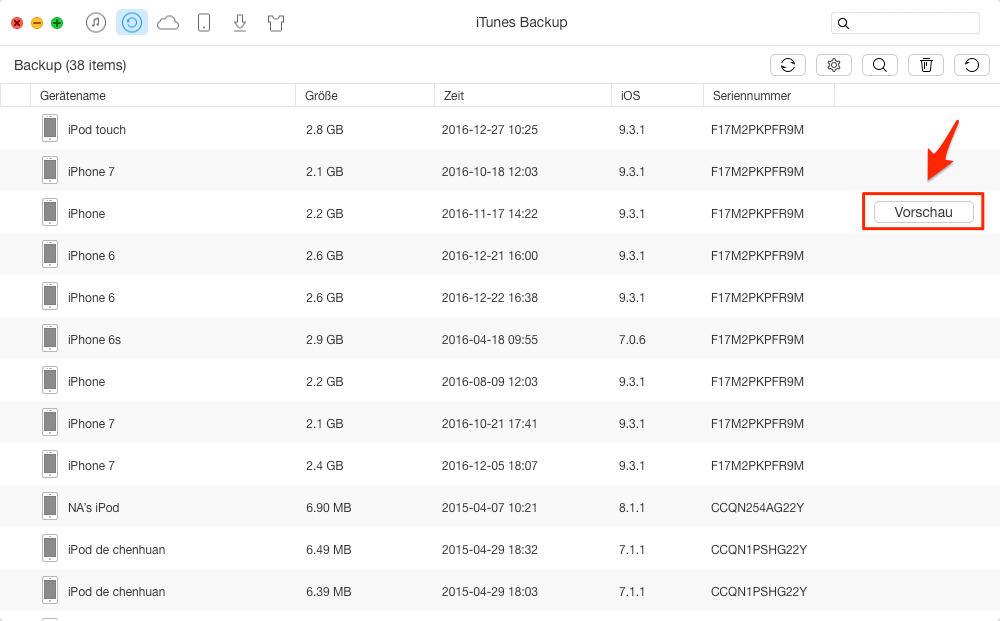Image resolution: width=1000 pixels, height=621 pixels.
Task: Click the magnifier button above the backup list
Action: pyautogui.click(x=879, y=65)
